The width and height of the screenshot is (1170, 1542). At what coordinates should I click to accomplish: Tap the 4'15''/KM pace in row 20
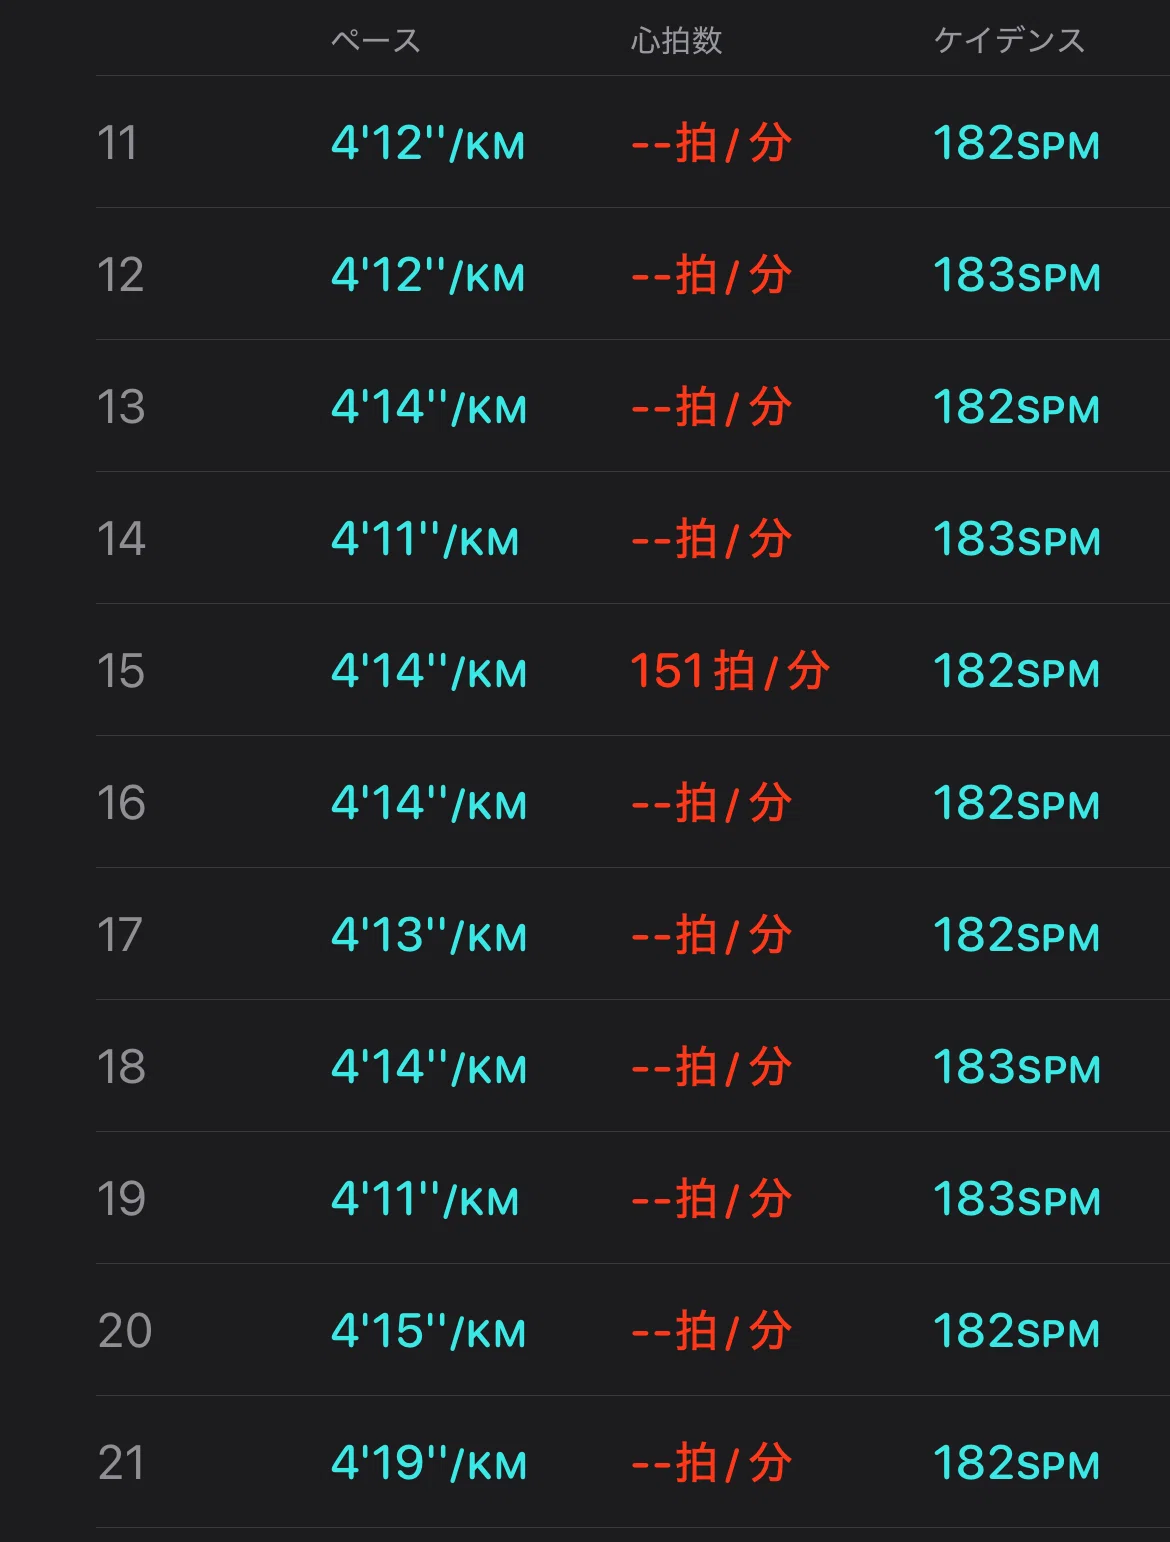[429, 1331]
